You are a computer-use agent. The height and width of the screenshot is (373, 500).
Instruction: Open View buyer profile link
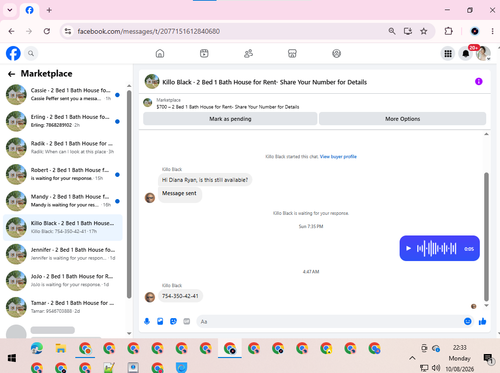338,157
